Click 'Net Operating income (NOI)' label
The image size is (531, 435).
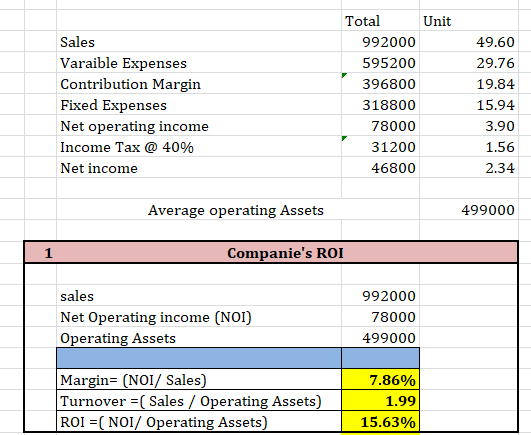(156, 317)
